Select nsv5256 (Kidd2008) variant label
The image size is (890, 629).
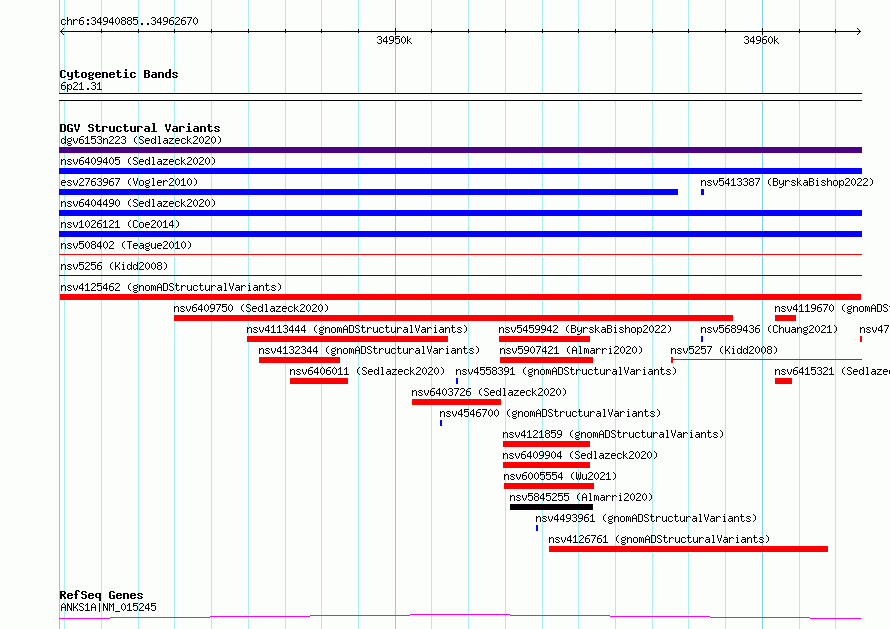114,266
